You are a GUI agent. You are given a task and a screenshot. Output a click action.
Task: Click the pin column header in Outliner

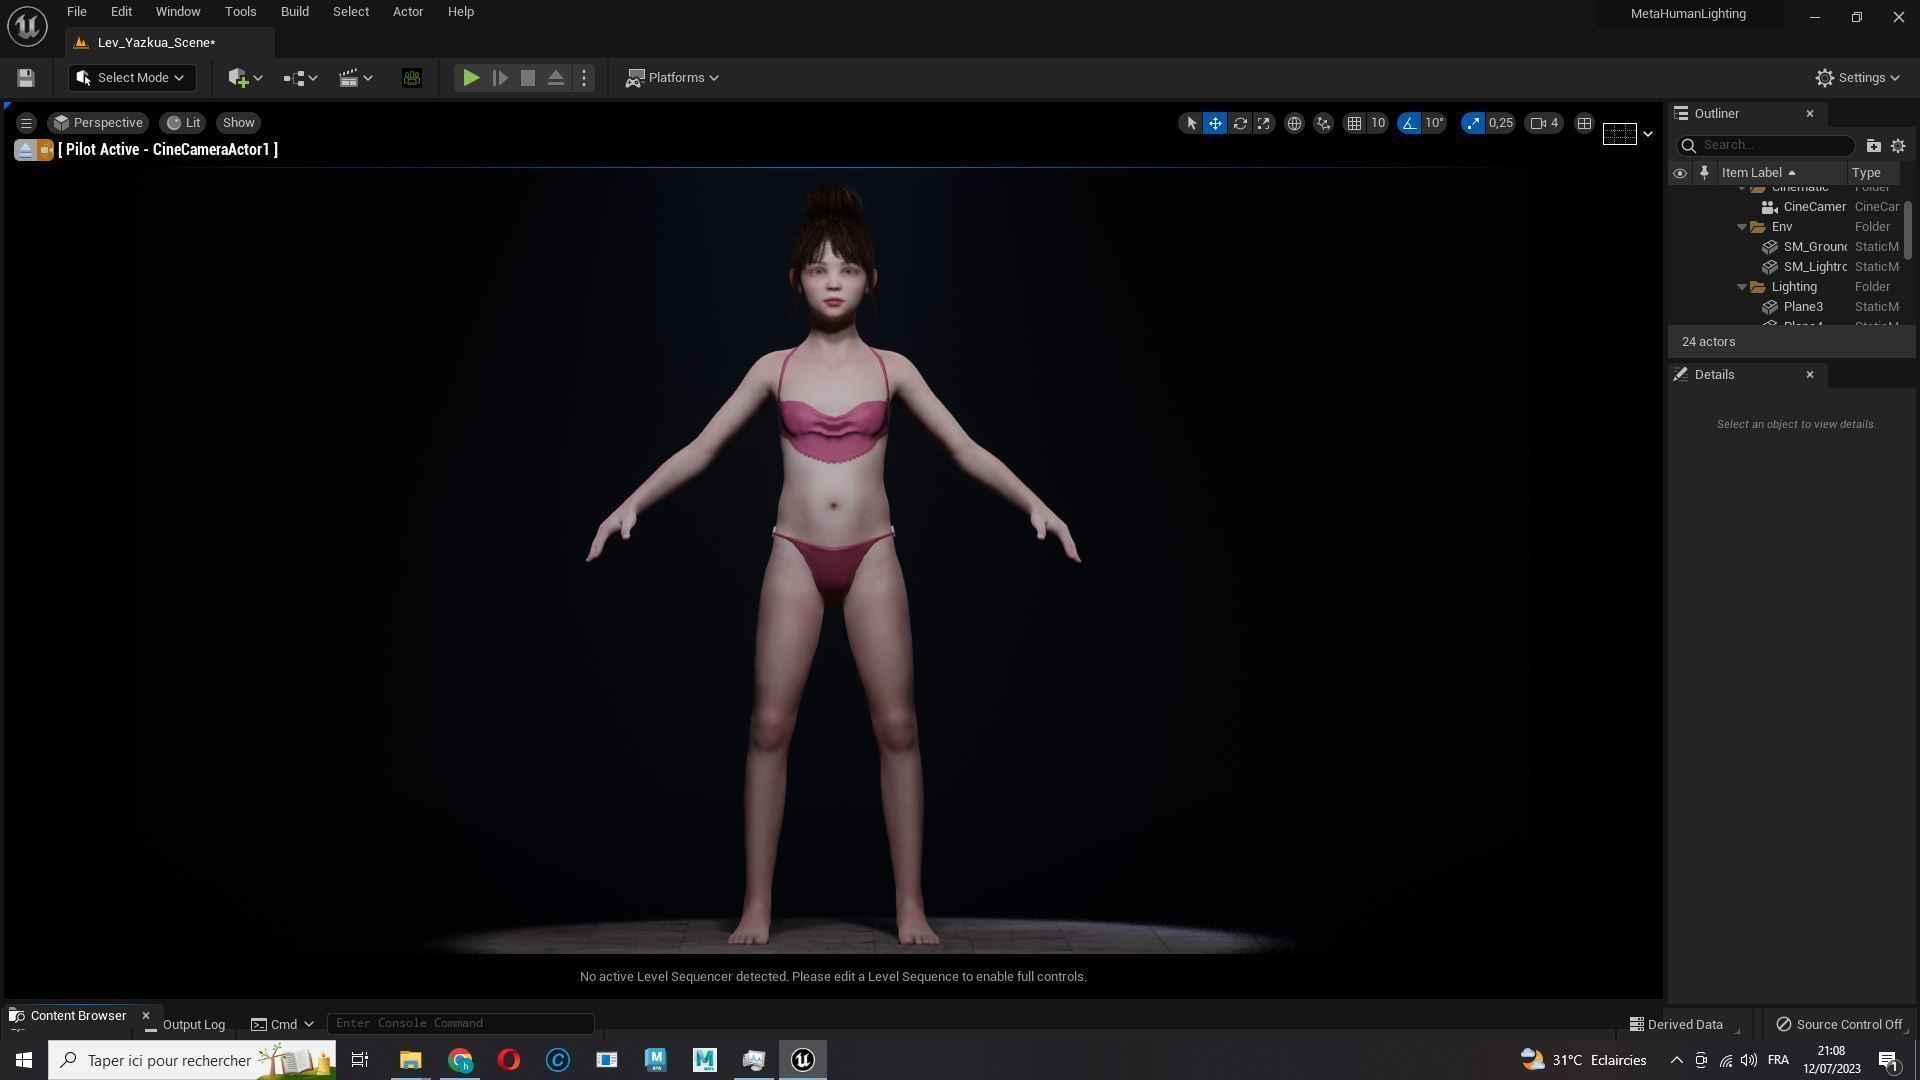(1704, 173)
